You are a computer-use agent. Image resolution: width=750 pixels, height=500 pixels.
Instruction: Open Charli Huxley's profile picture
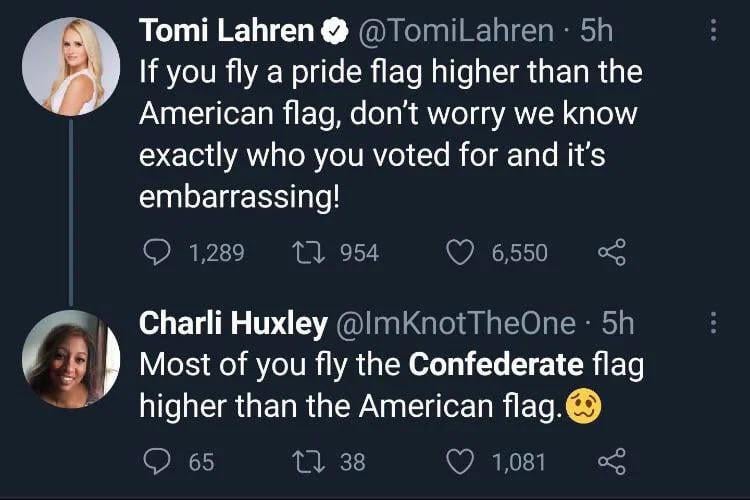click(70, 358)
